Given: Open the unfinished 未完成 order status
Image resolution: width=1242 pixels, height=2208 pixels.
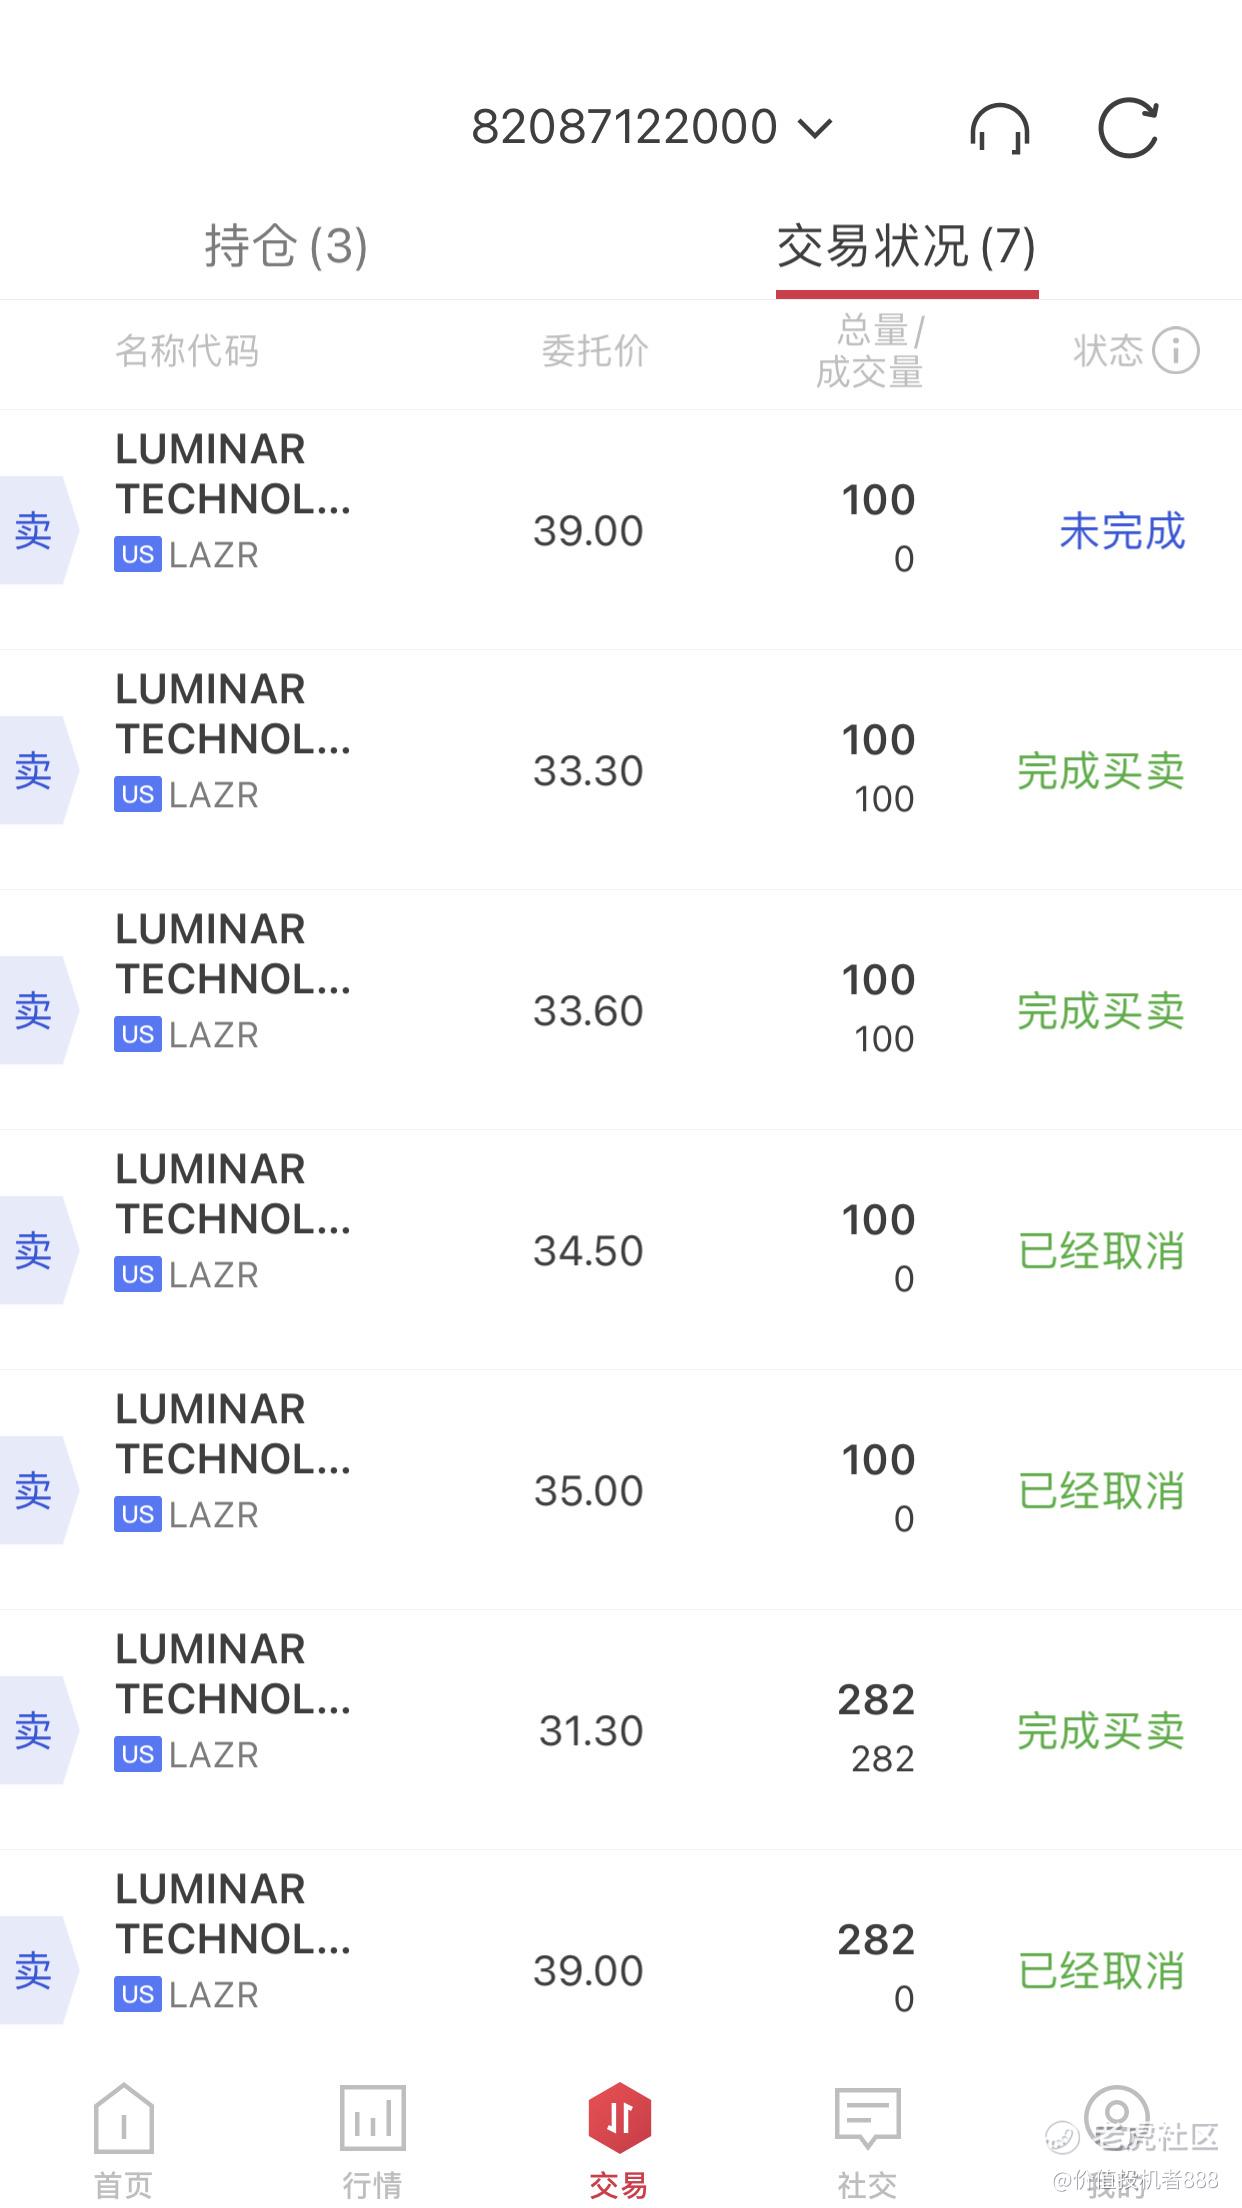Looking at the screenshot, I should pos(1121,531).
